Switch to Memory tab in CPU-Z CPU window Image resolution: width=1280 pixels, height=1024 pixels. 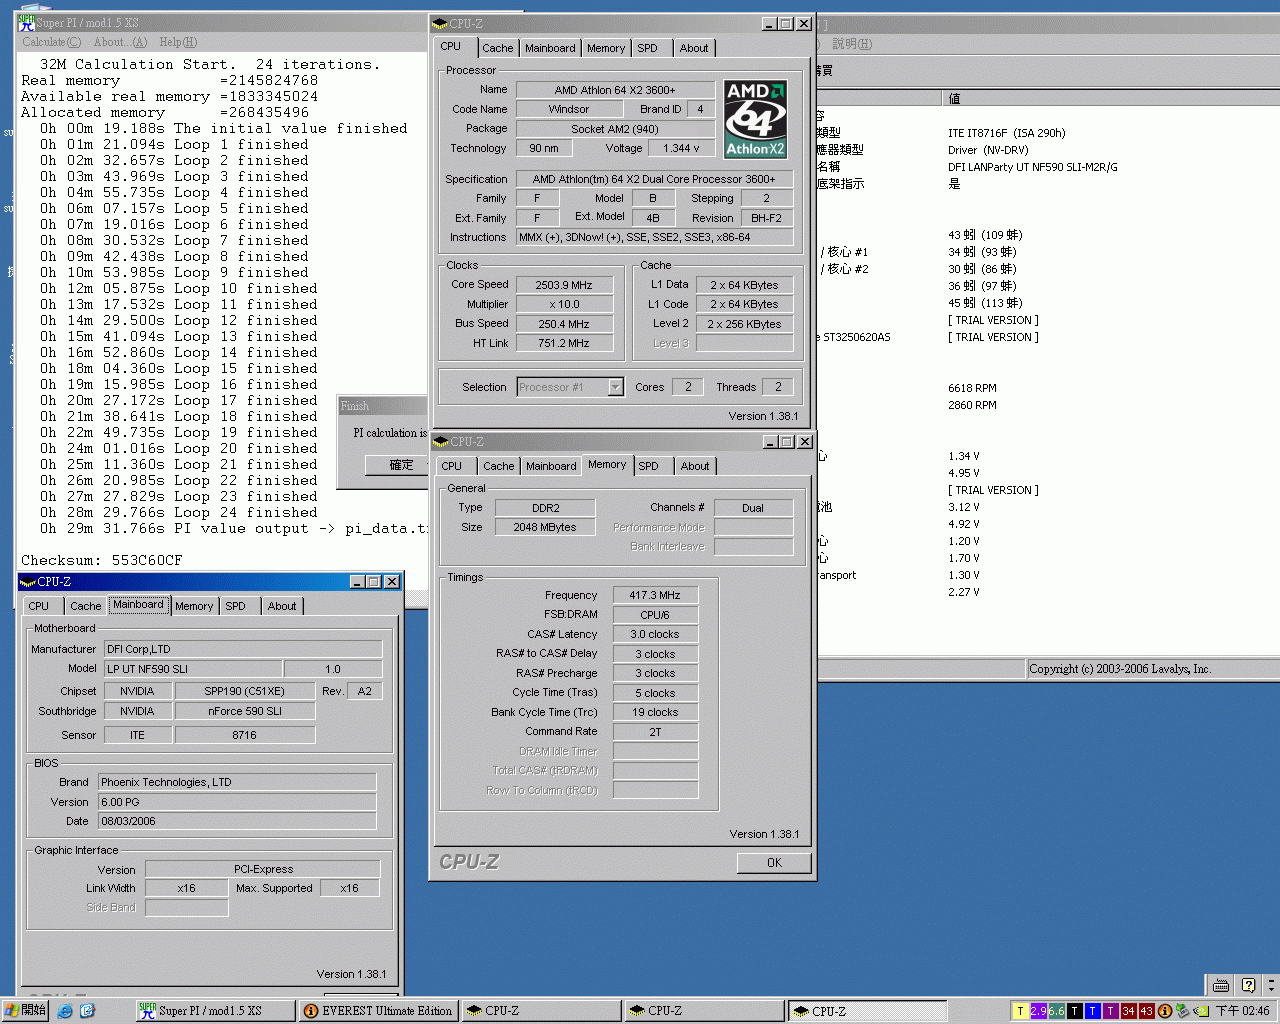coord(606,48)
